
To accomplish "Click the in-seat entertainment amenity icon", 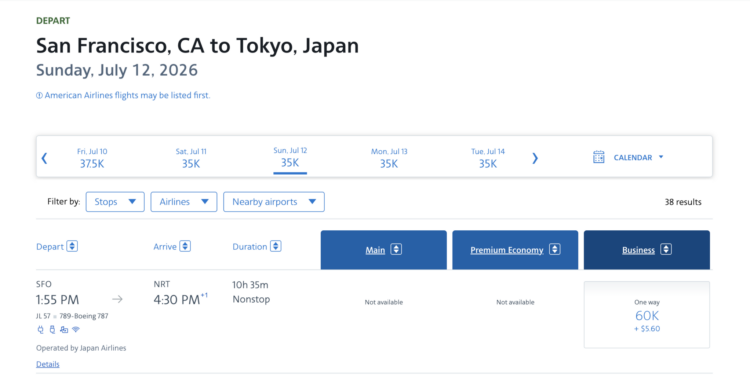I will tap(64, 329).
